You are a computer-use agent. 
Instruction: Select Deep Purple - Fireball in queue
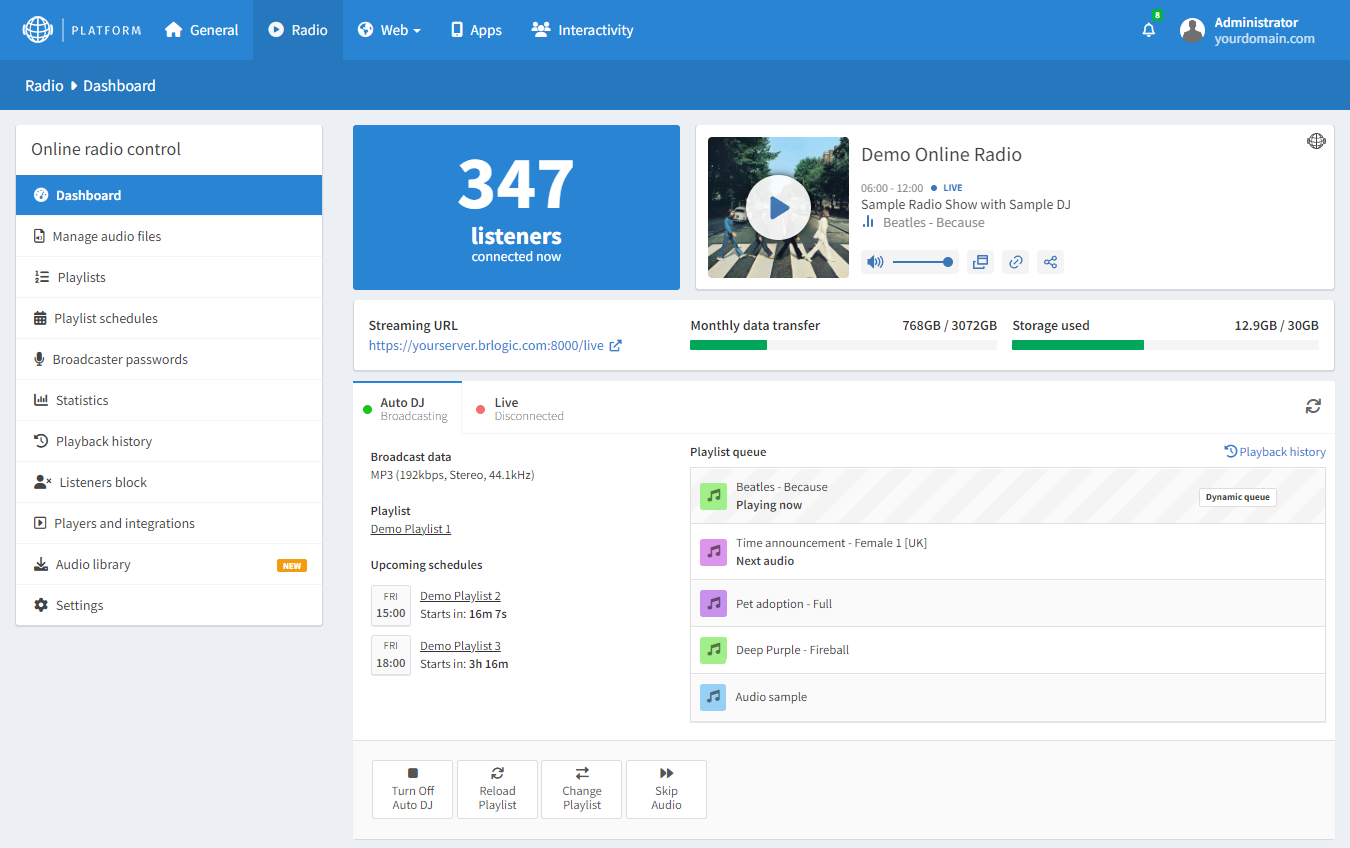click(792, 650)
